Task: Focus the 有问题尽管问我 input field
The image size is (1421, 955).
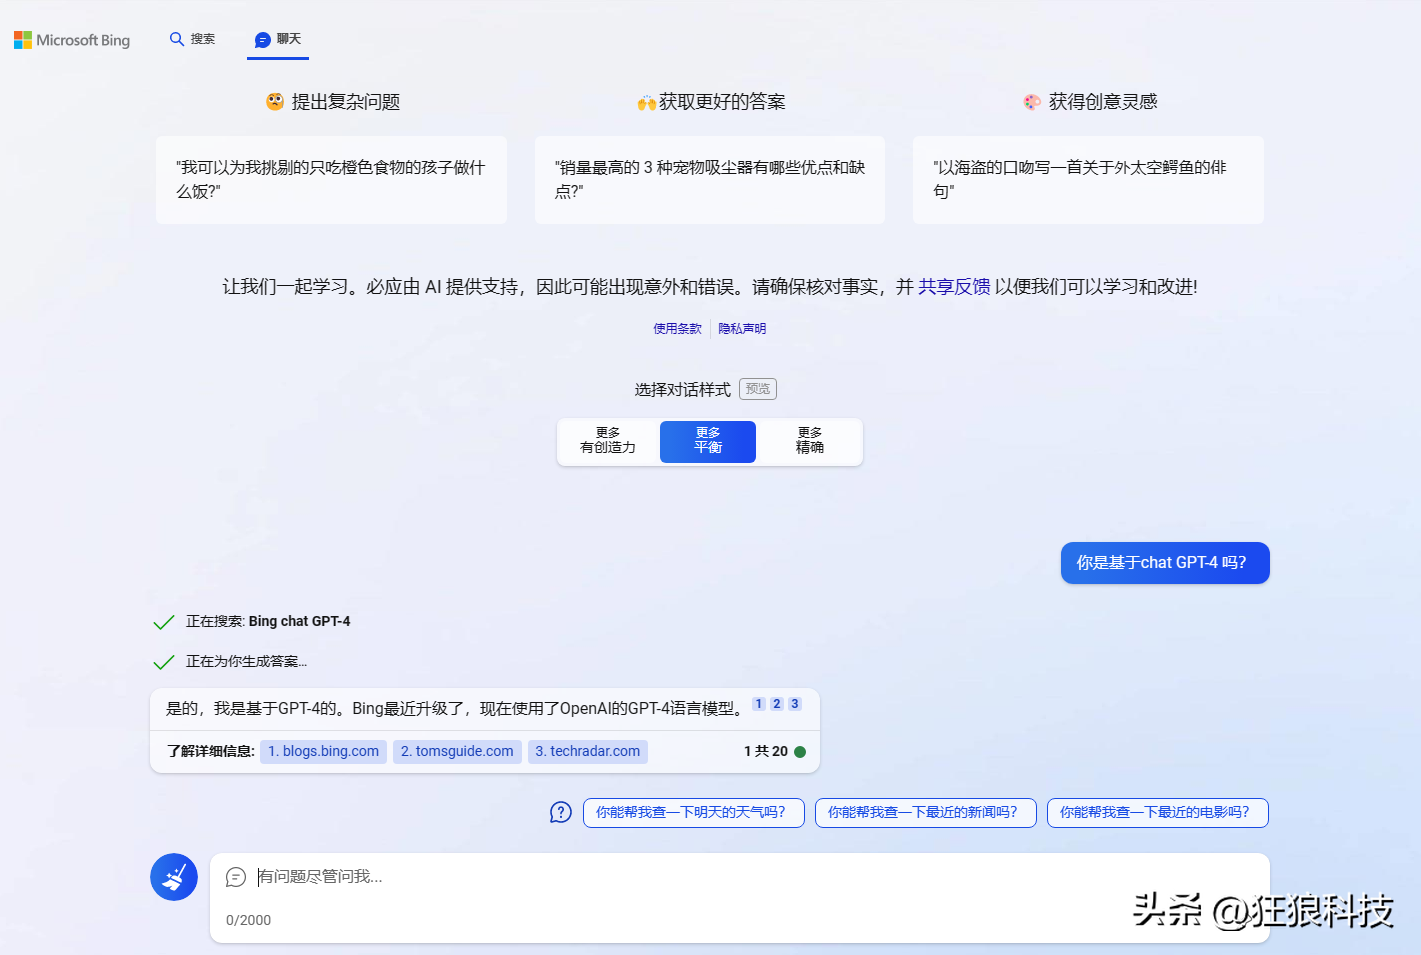Action: (740, 877)
